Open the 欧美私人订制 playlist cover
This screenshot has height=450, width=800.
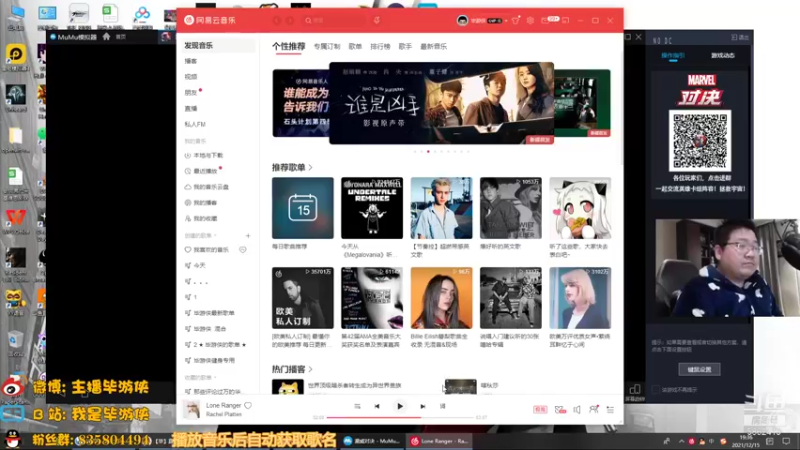click(x=303, y=297)
